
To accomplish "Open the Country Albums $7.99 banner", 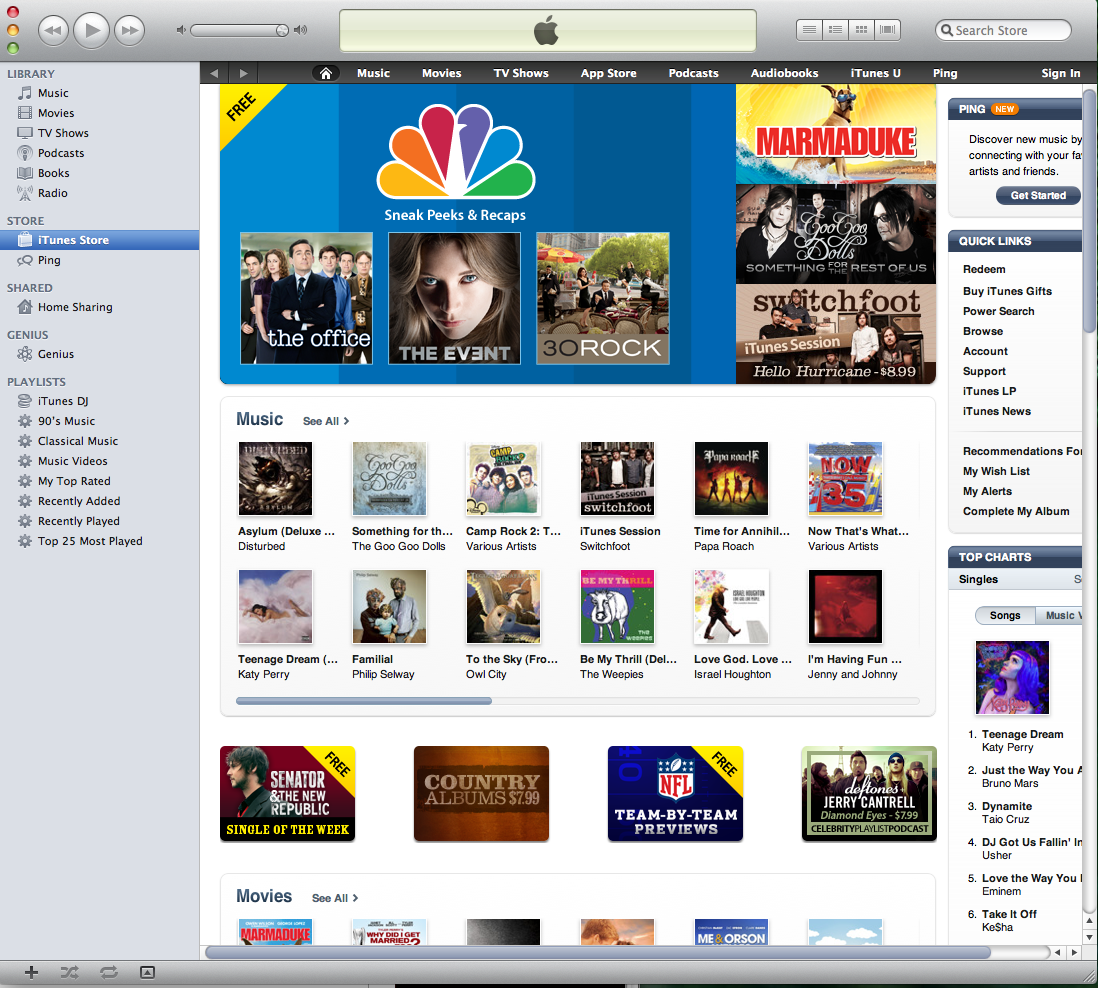I will (481, 793).
